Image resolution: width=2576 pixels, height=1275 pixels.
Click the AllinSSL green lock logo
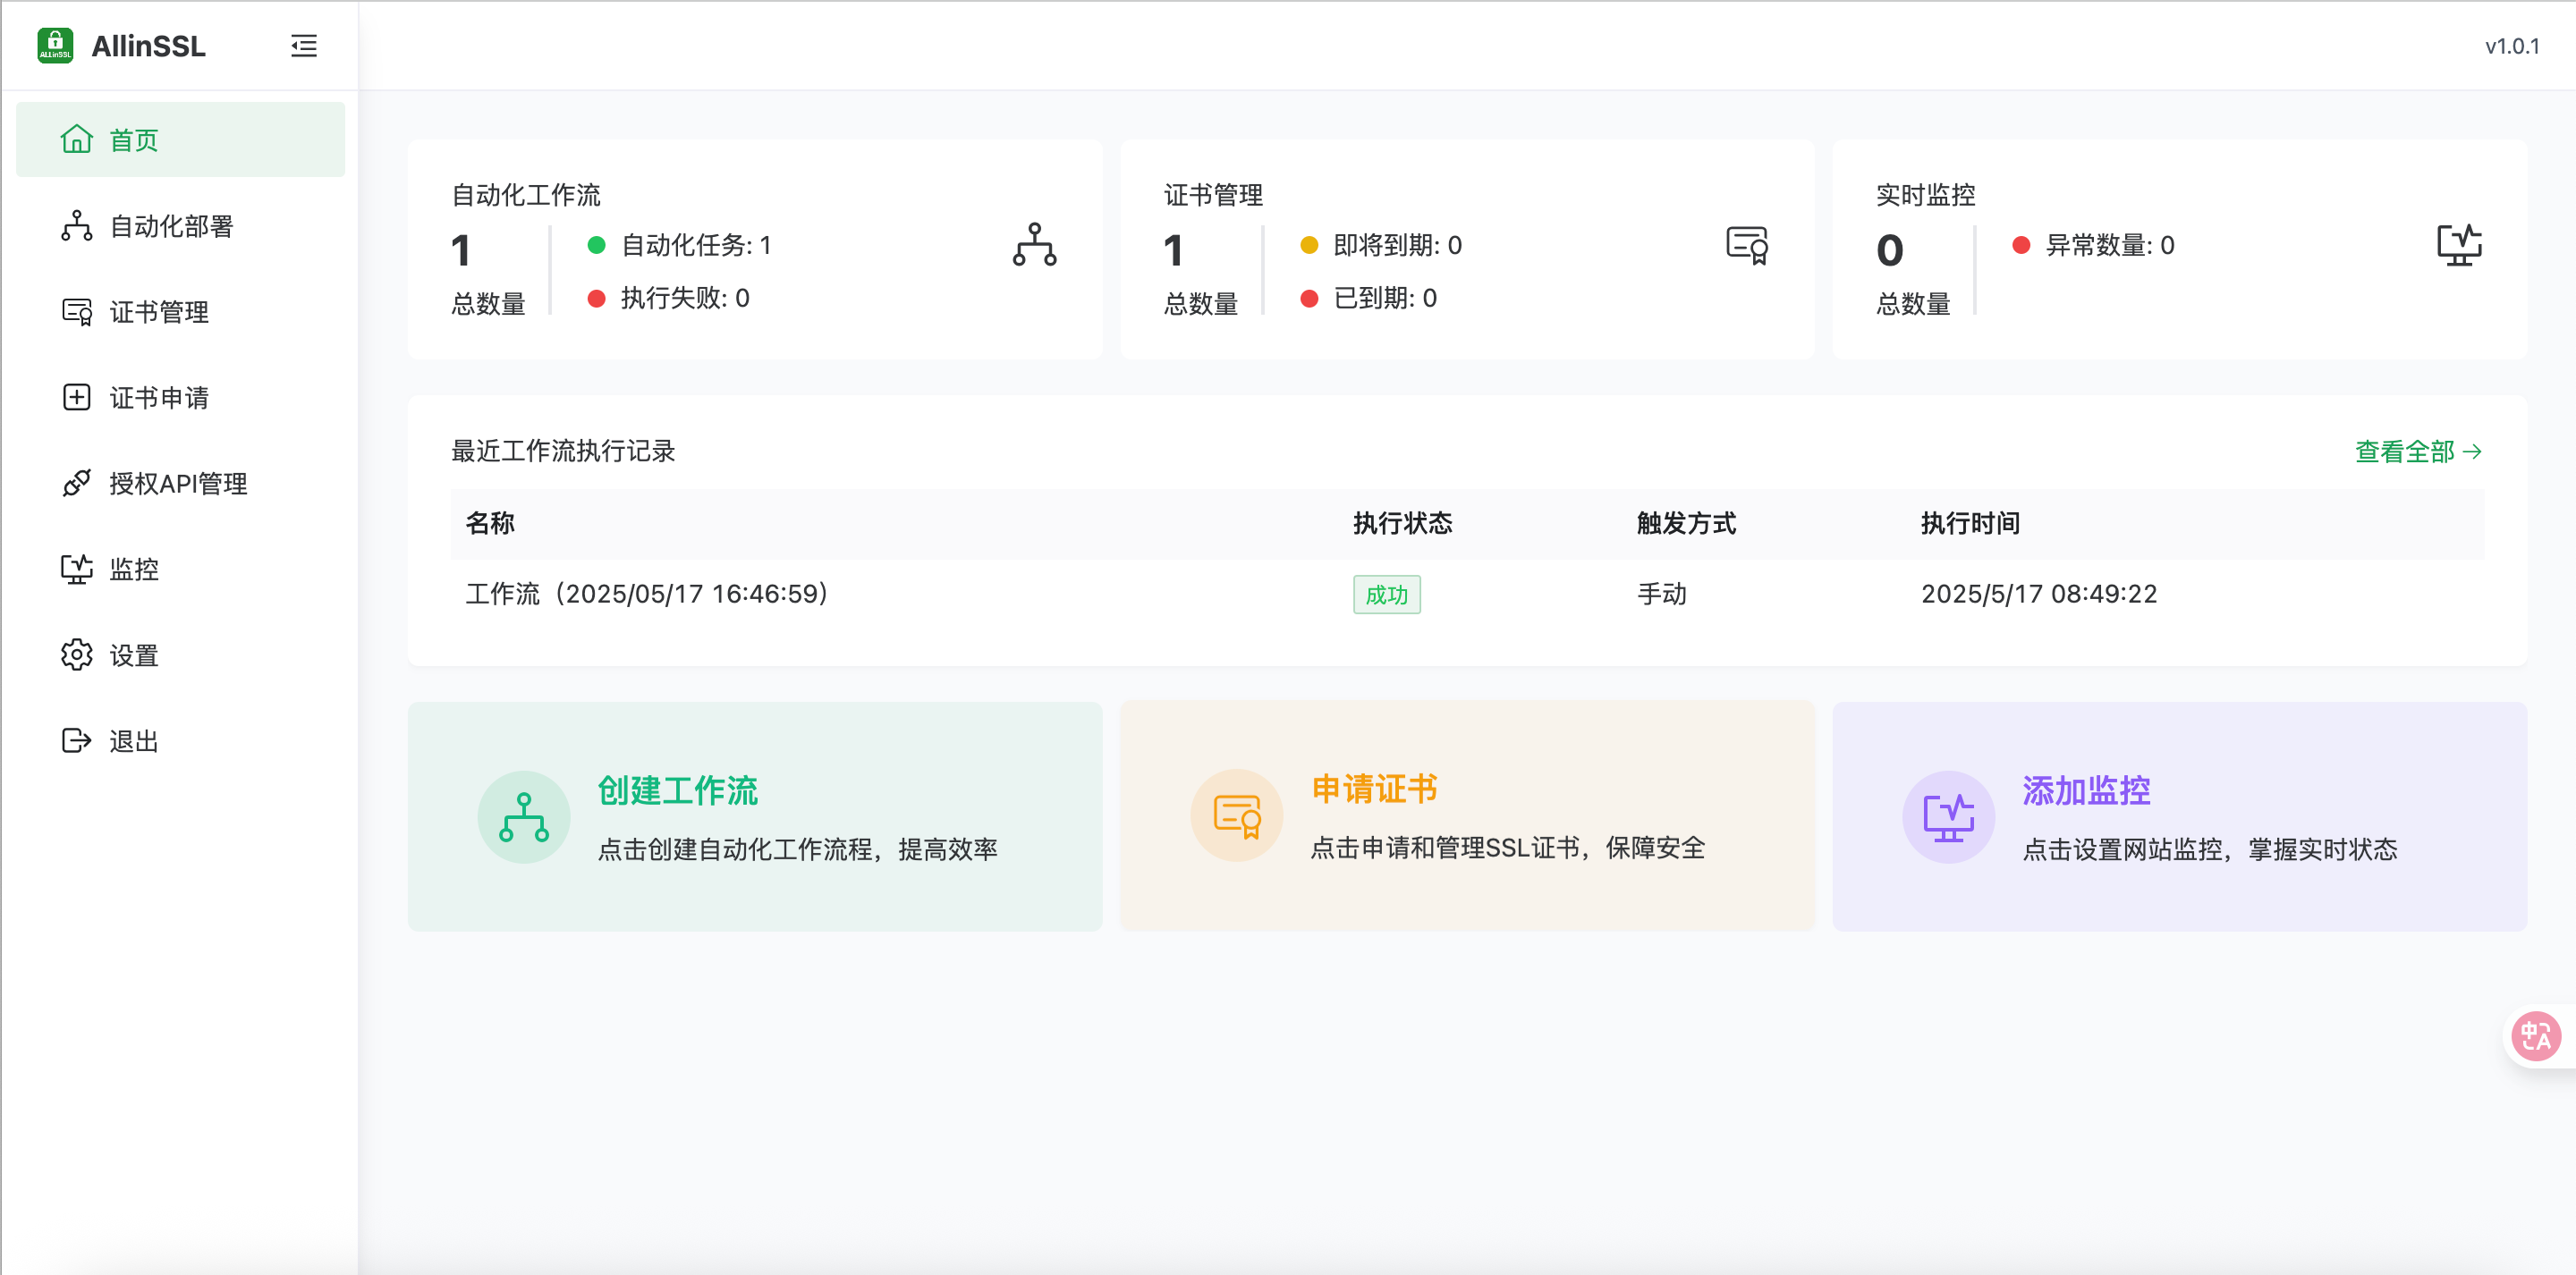(x=55, y=46)
